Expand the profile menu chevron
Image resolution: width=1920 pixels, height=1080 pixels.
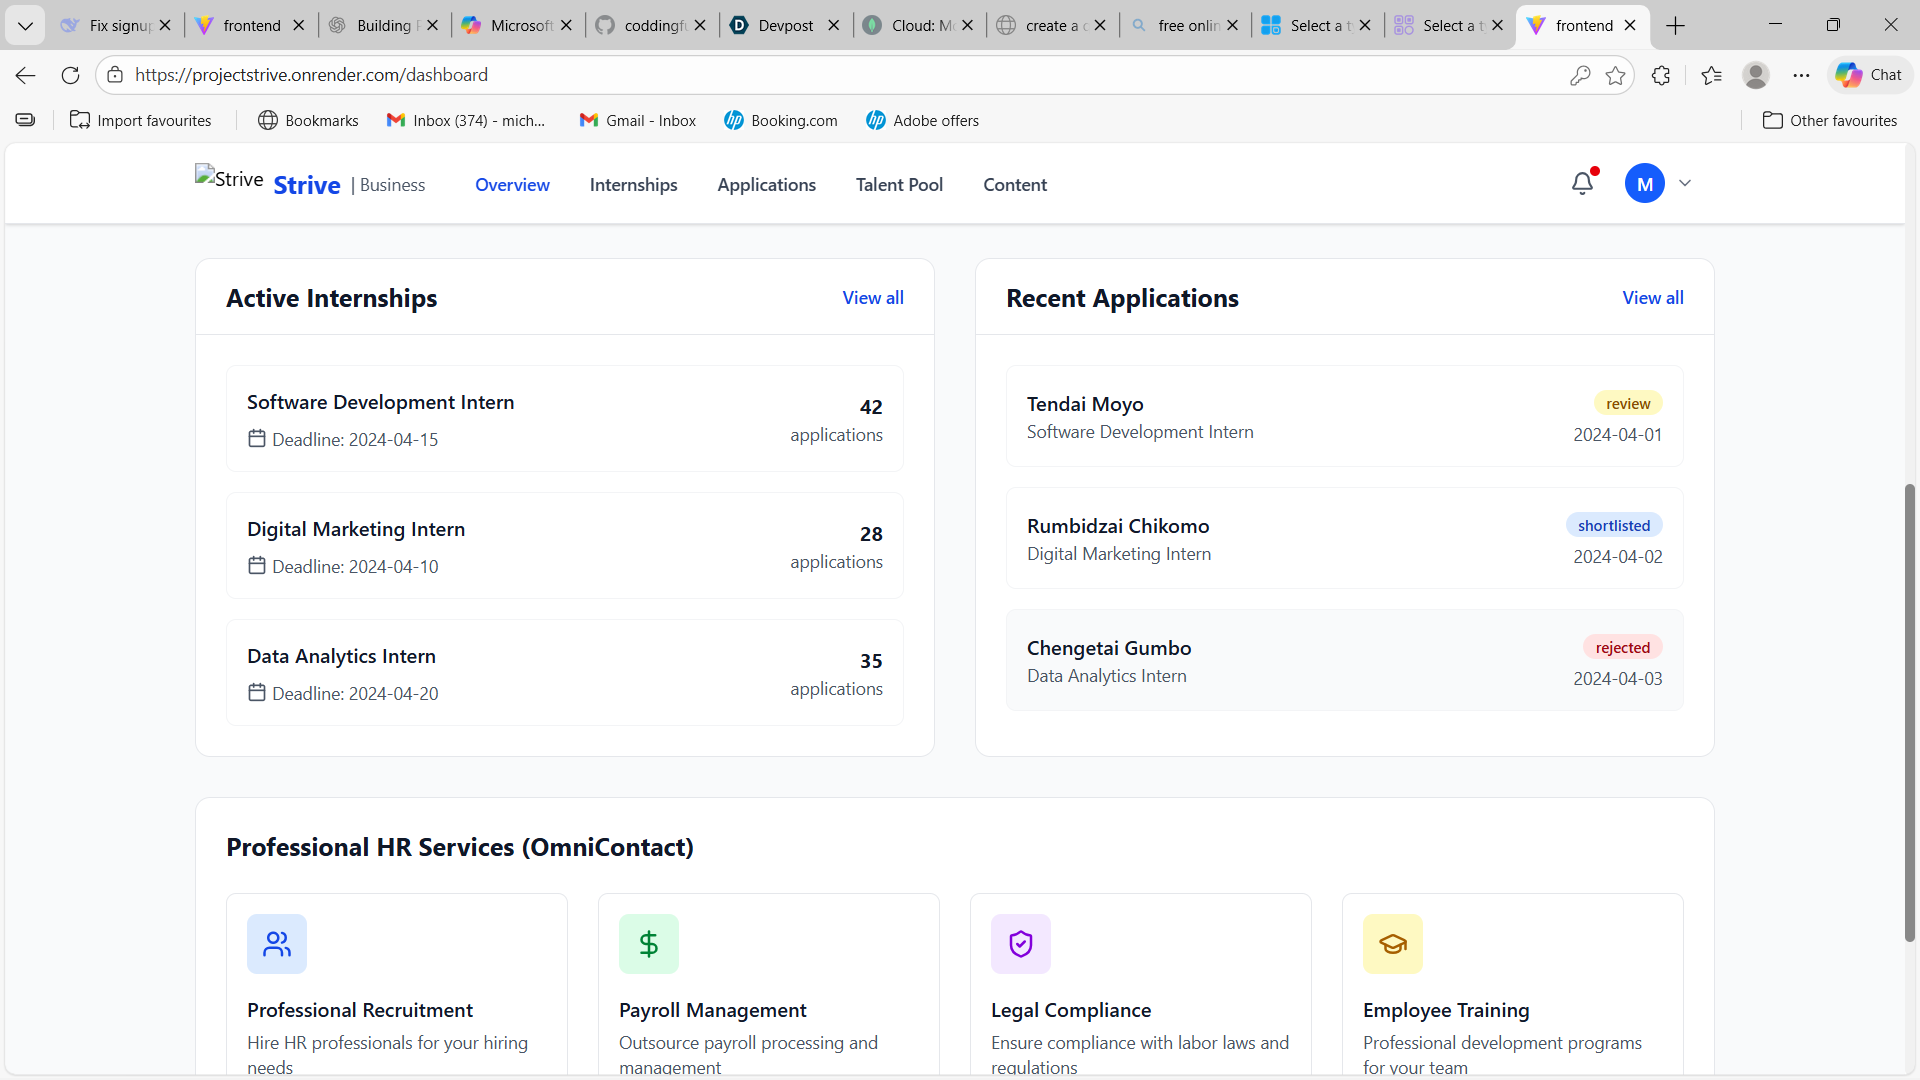(x=1685, y=183)
